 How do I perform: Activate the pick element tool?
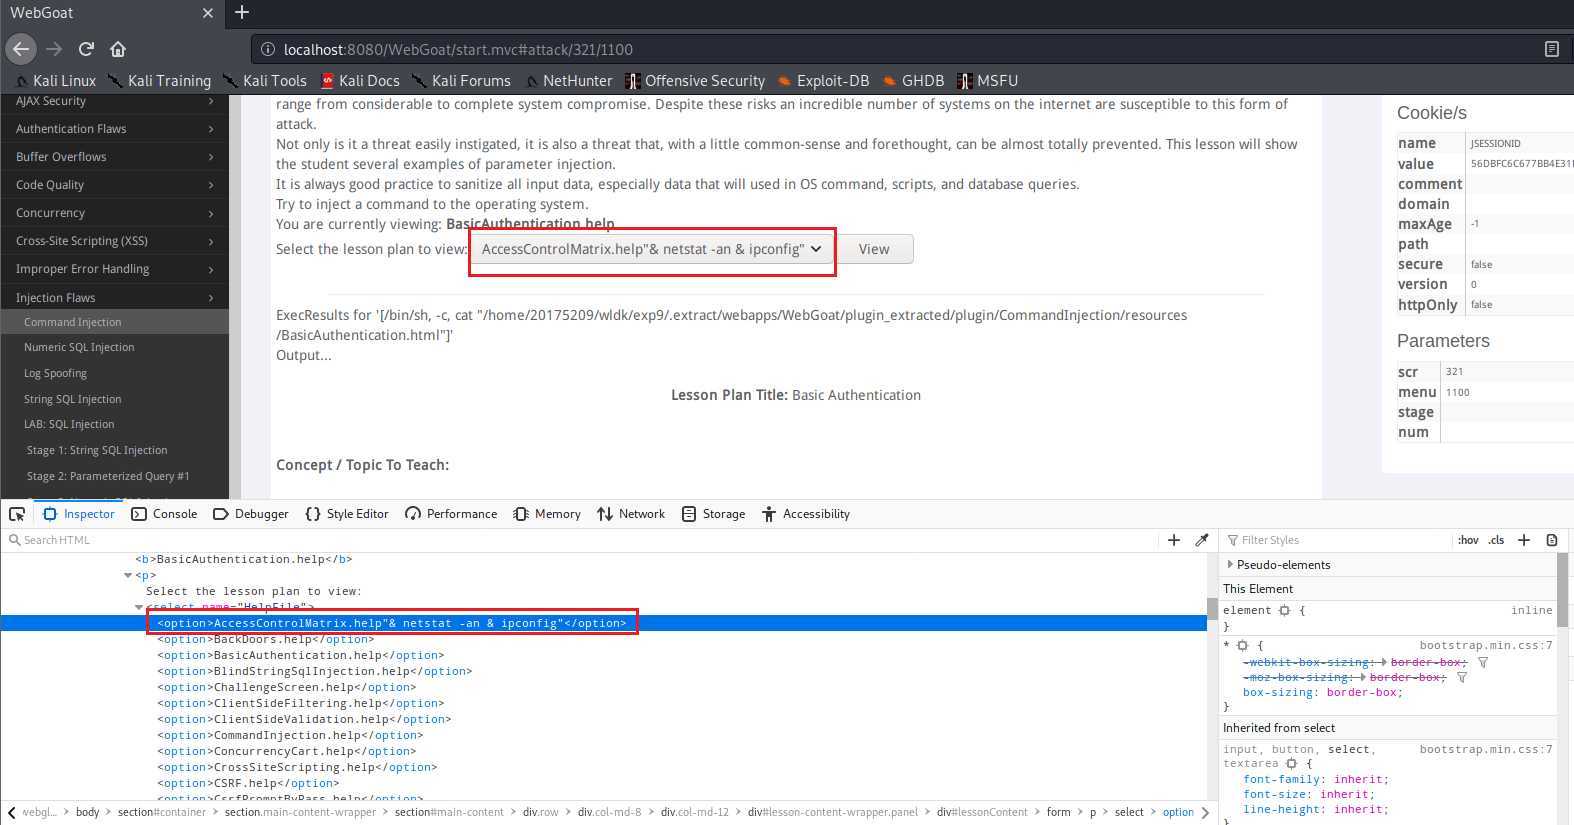point(17,514)
